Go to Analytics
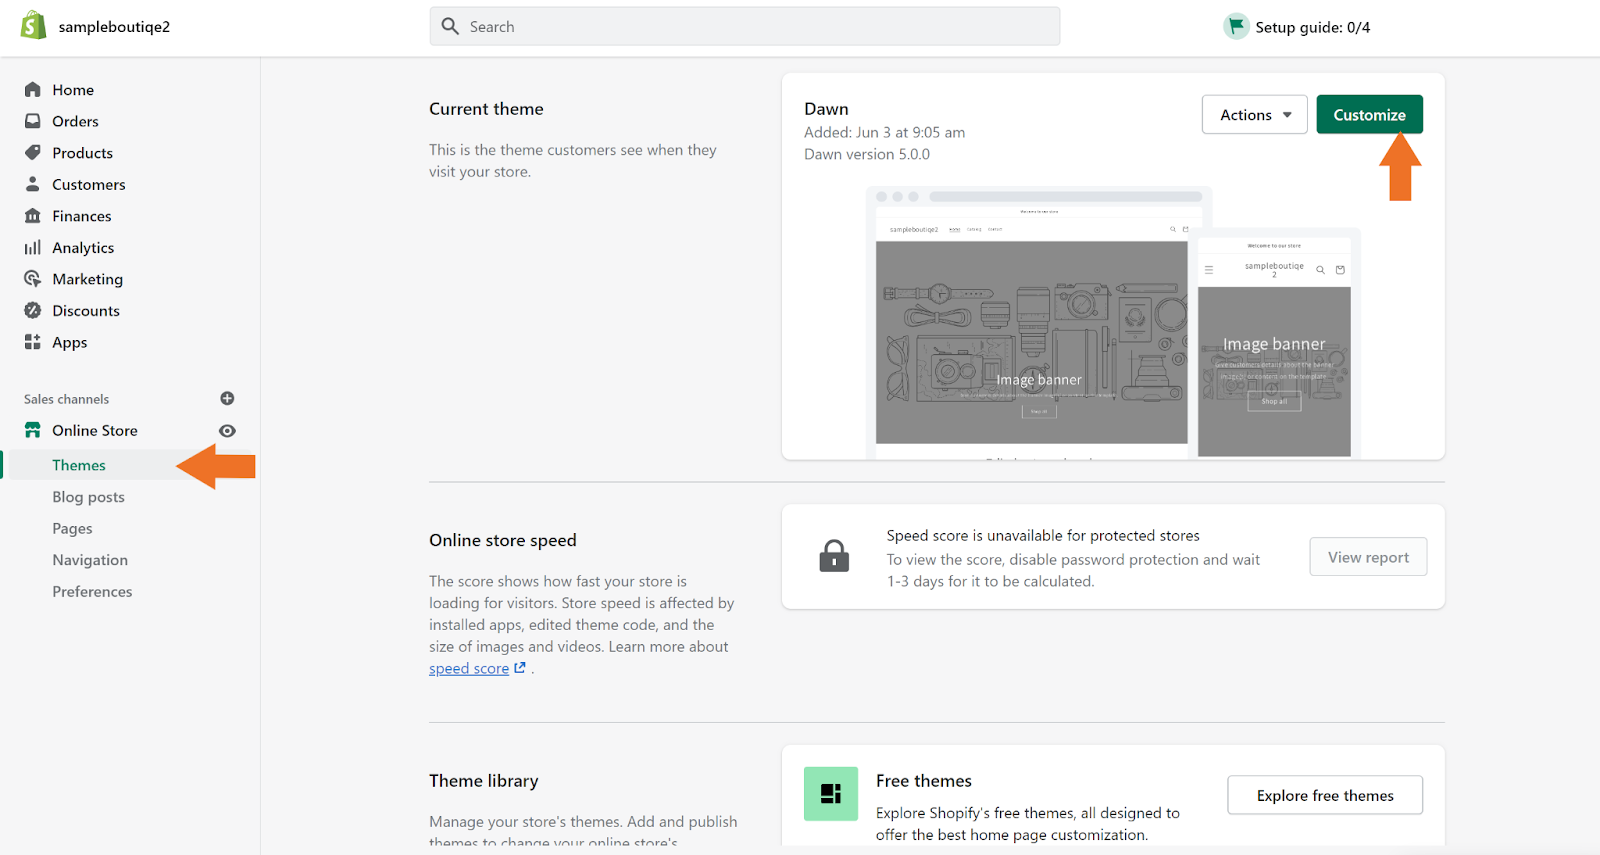The height and width of the screenshot is (855, 1600). (83, 248)
